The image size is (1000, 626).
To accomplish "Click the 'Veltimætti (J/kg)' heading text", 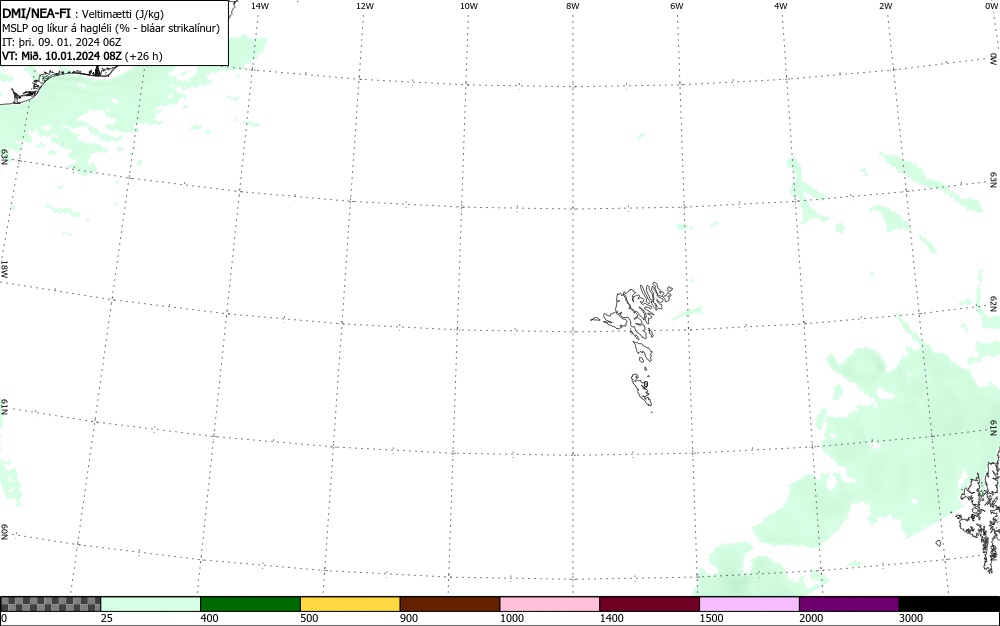I will [123, 14].
